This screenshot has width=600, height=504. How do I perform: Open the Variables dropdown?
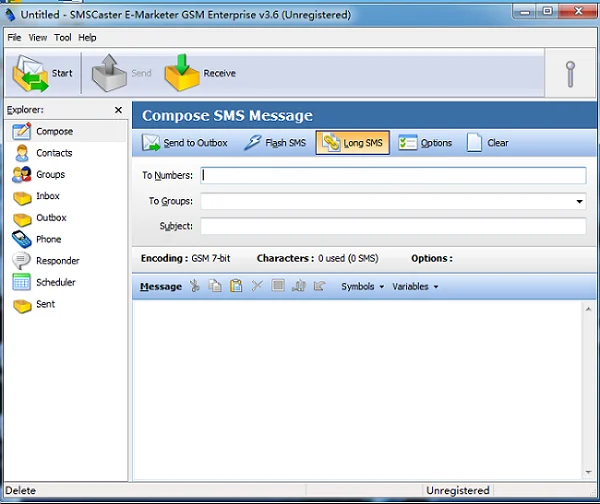pos(415,287)
